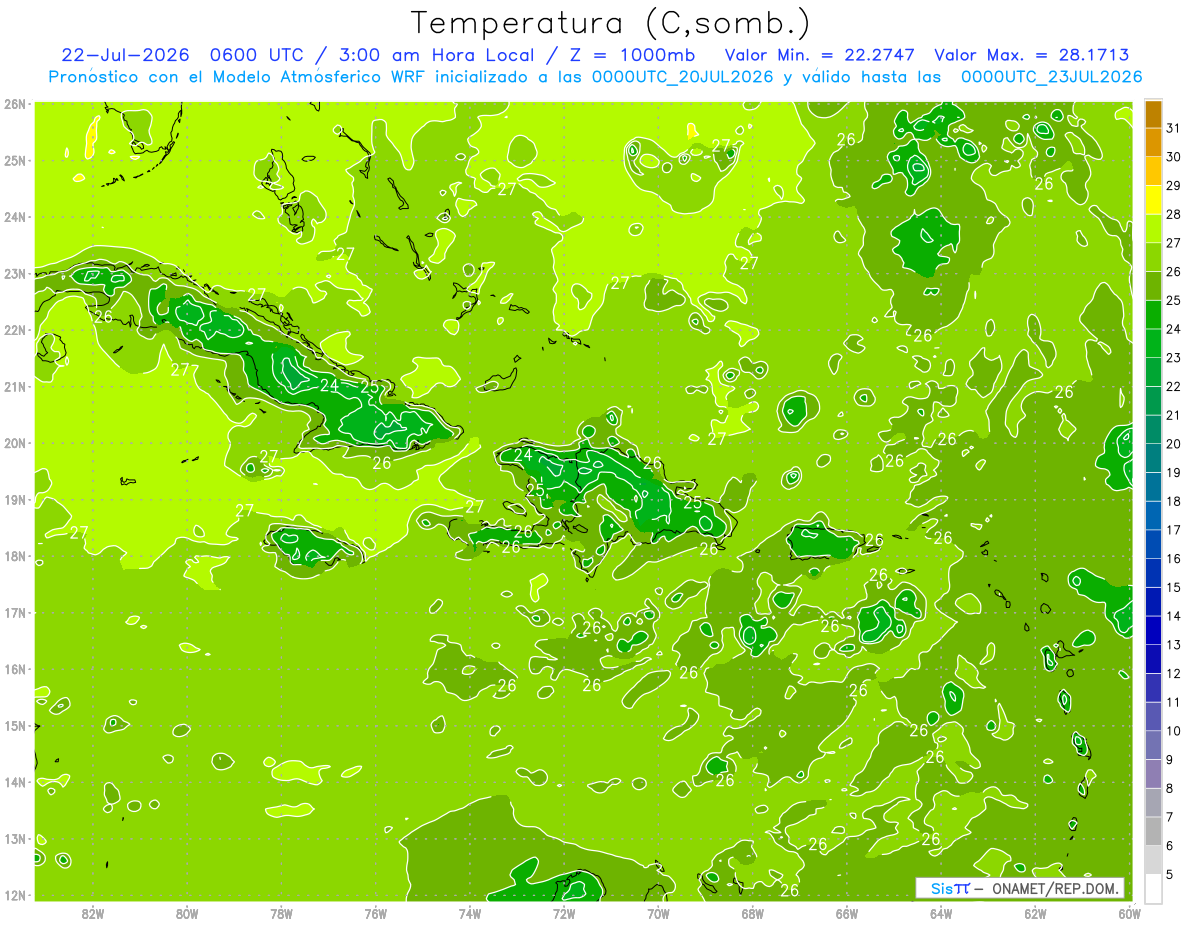Click legend value 20 on color scale
The image size is (1200, 927).
coord(1173,444)
